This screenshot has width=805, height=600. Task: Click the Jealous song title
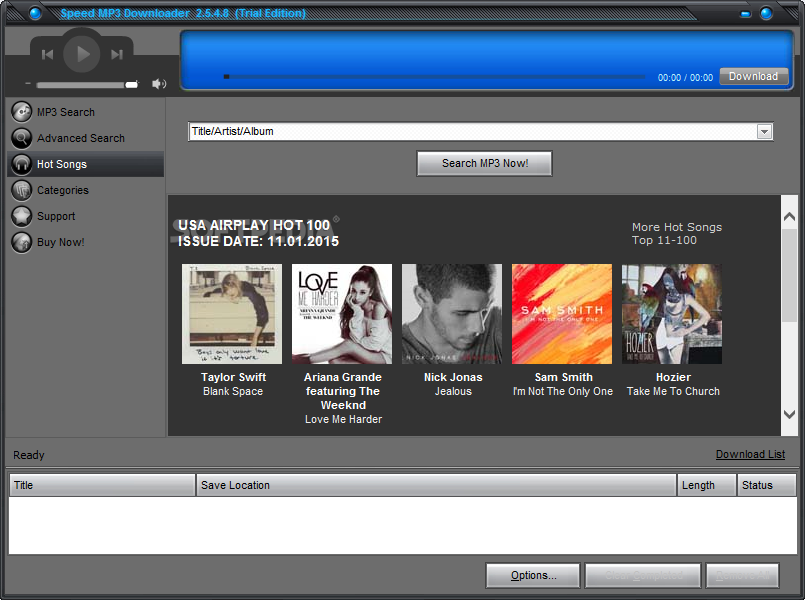point(453,391)
